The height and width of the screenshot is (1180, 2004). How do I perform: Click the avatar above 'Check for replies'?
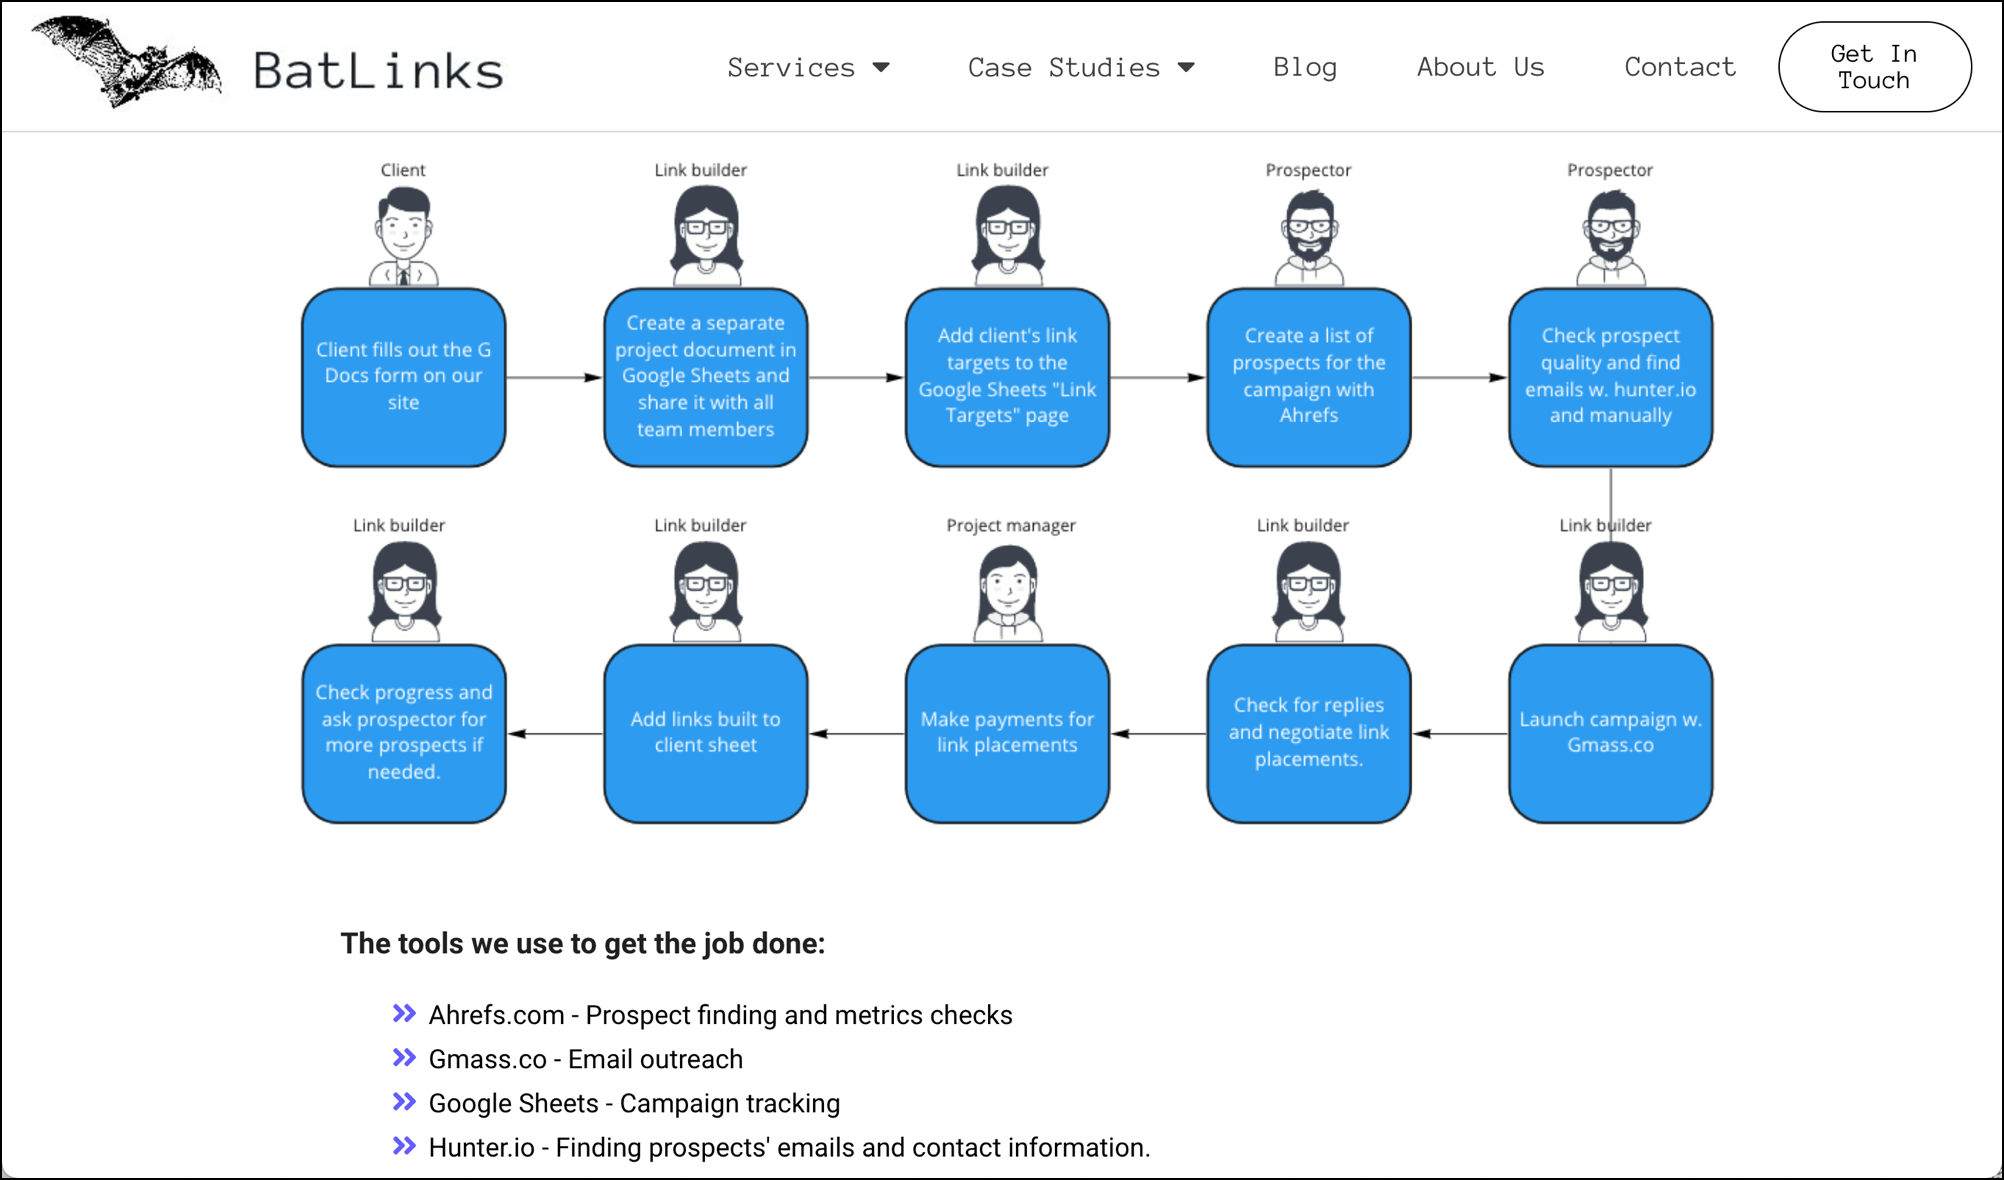1309,592
